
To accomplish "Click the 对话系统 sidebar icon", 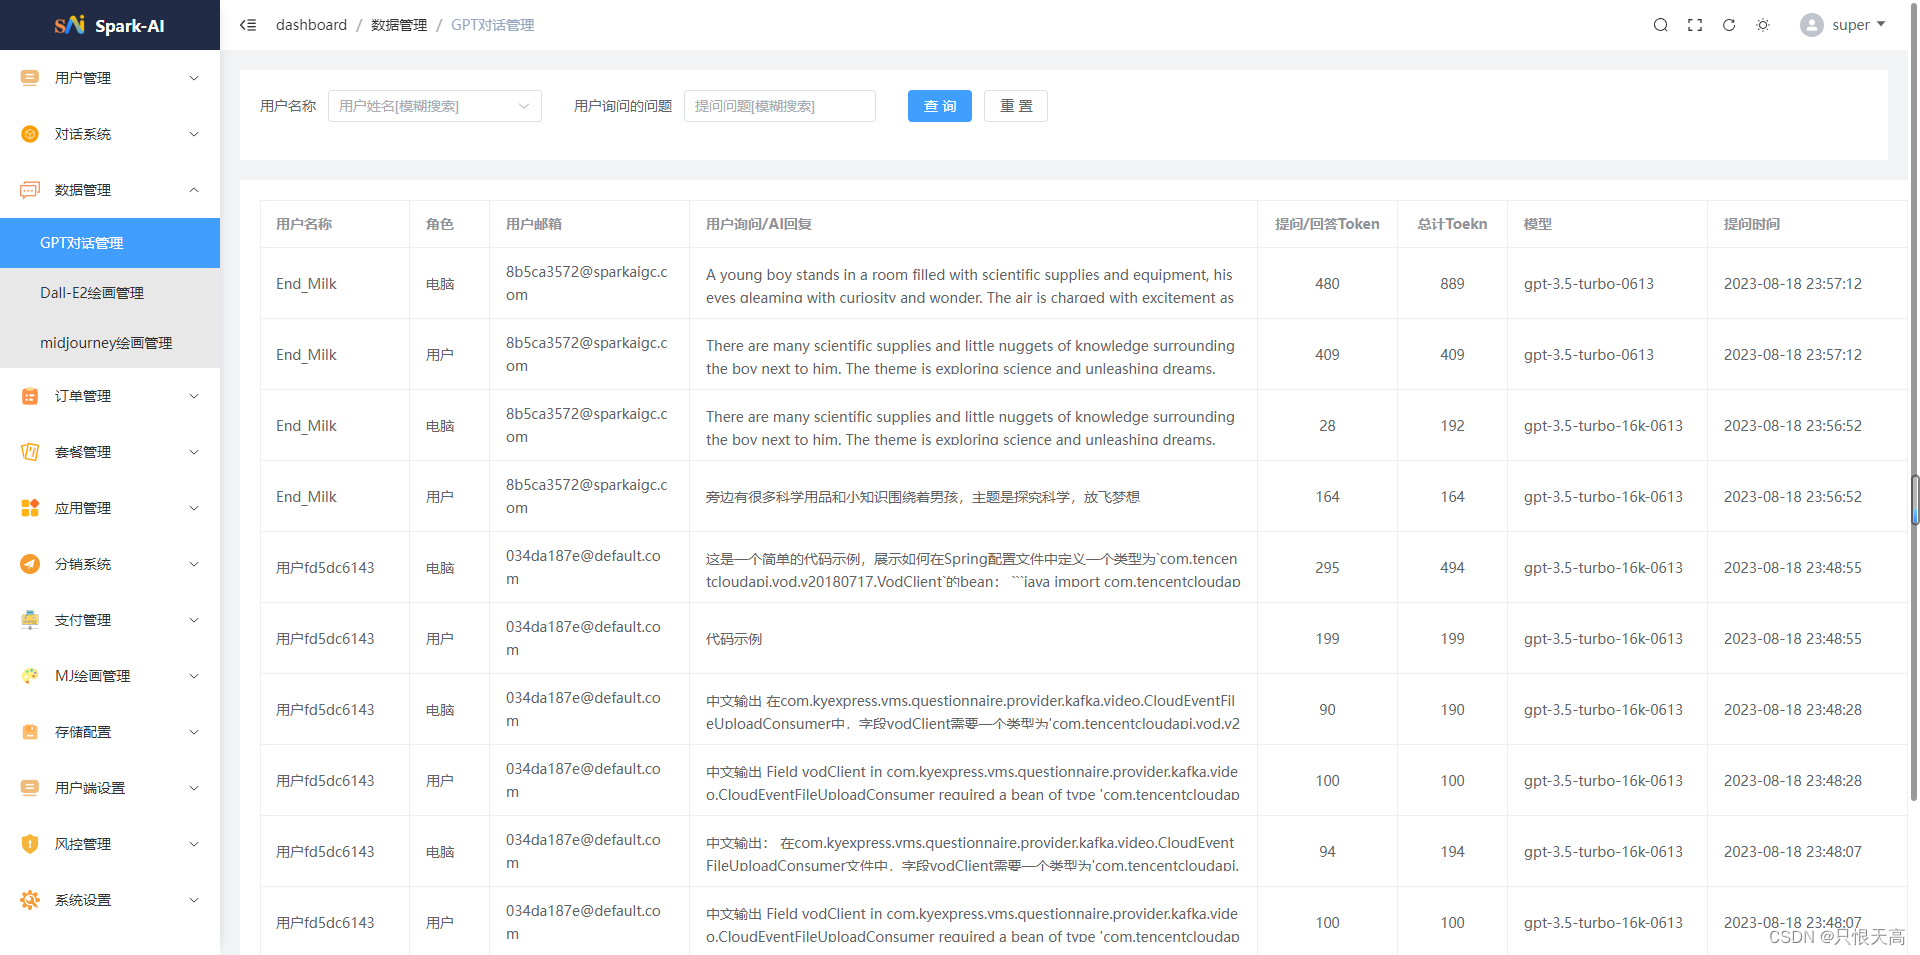I will click(30, 134).
